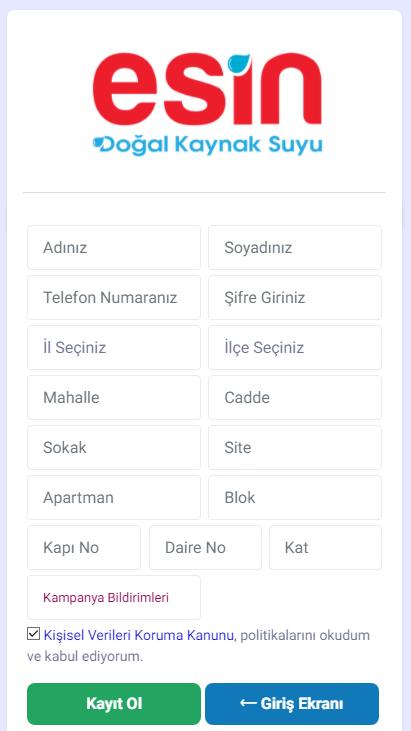Focus the Site text box
The height and width of the screenshot is (731, 411).
tap(295, 448)
